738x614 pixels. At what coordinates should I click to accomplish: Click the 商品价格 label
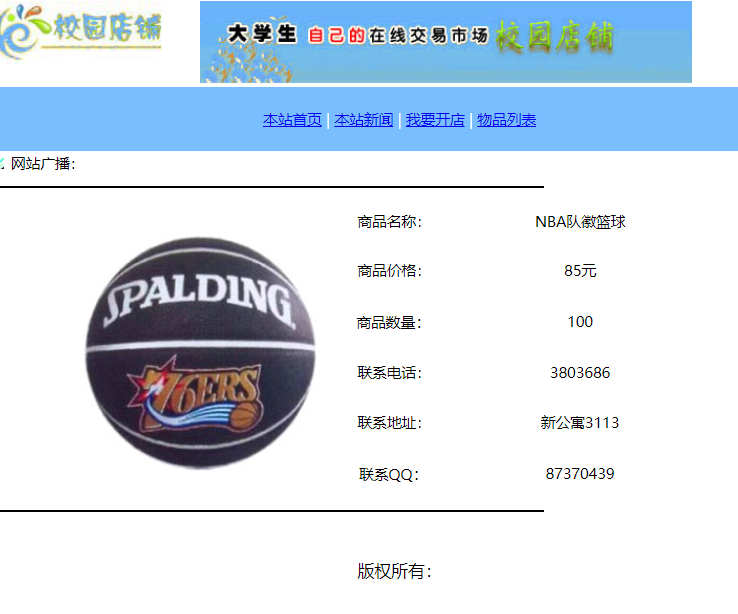click(x=389, y=271)
